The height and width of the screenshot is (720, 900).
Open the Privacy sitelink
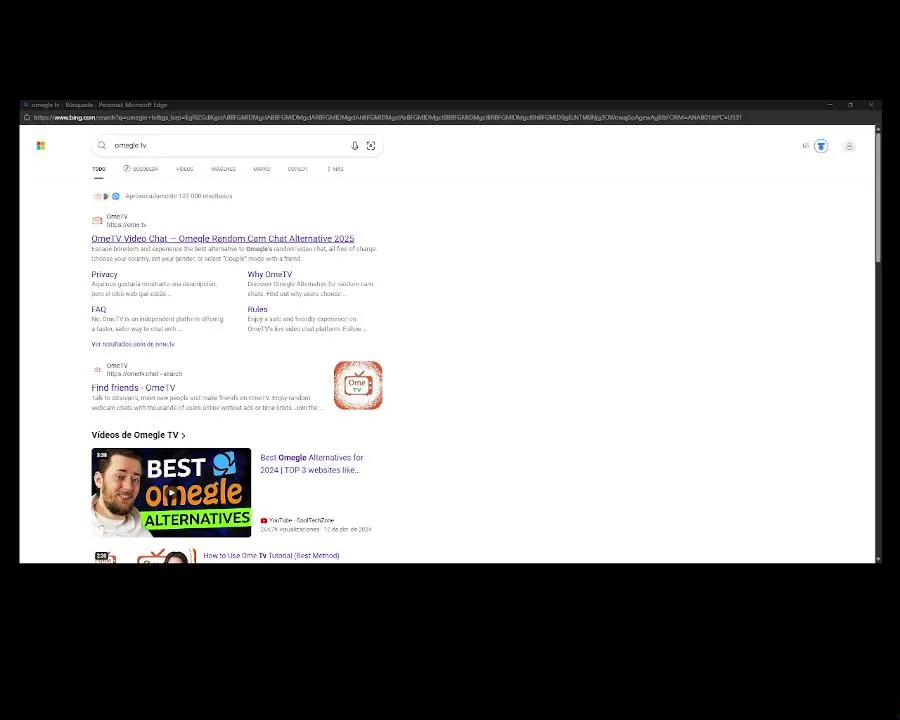[104, 274]
